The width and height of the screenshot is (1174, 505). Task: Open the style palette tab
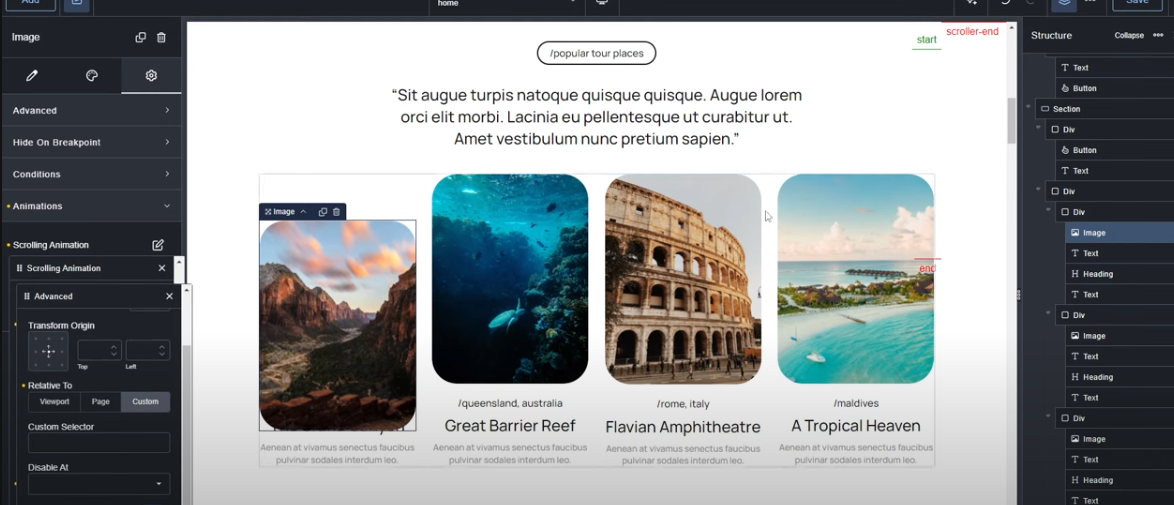pyautogui.click(x=91, y=76)
